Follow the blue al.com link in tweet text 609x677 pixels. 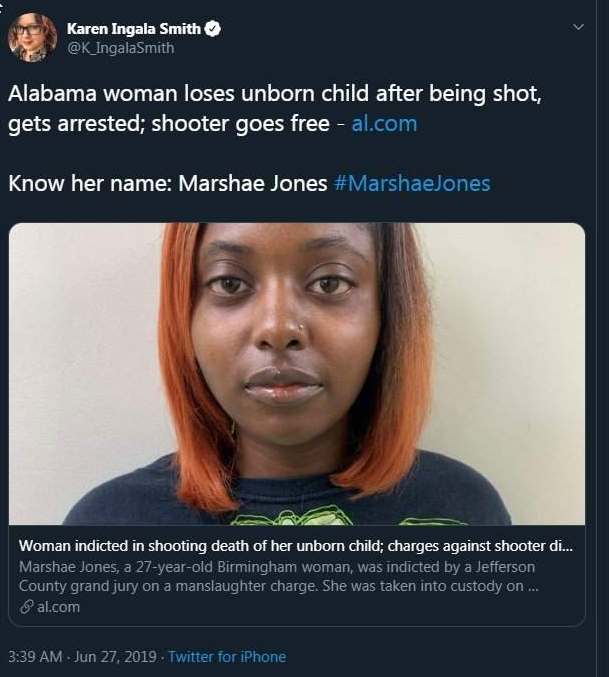384,124
